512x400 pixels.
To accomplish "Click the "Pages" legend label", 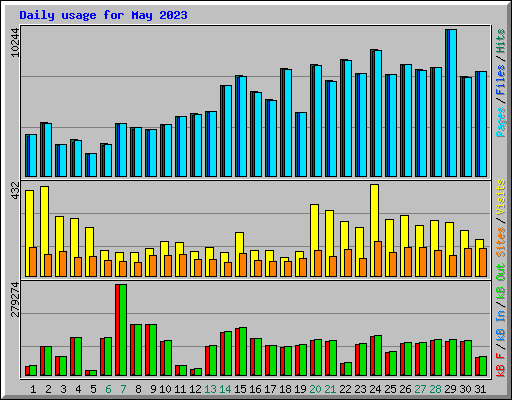I will coord(501,122).
